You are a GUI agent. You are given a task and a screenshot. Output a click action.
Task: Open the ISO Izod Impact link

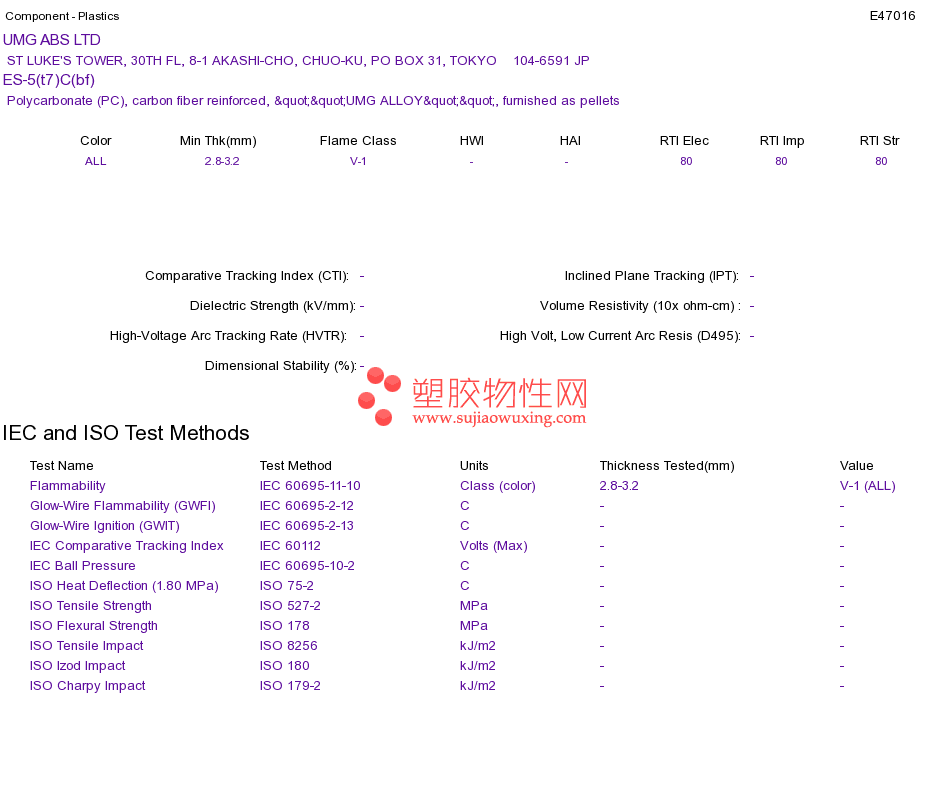click(x=78, y=665)
